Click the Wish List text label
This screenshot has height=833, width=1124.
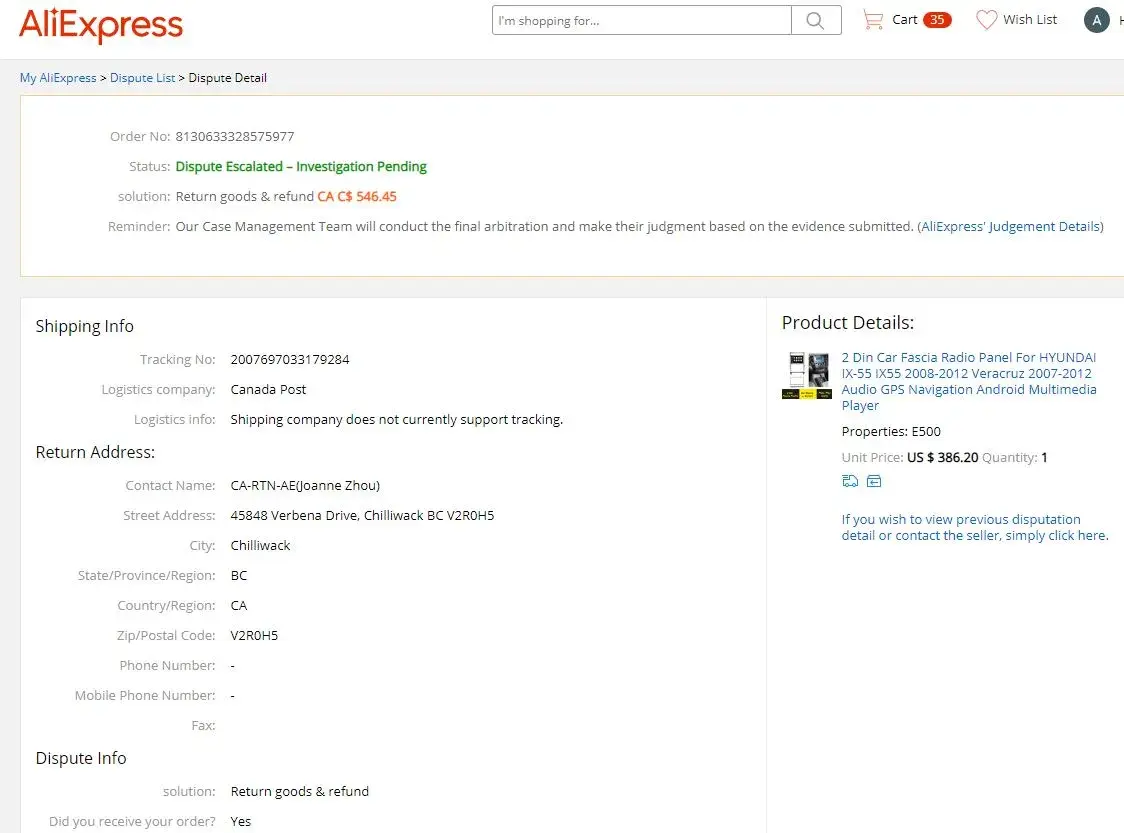pyautogui.click(x=1030, y=20)
